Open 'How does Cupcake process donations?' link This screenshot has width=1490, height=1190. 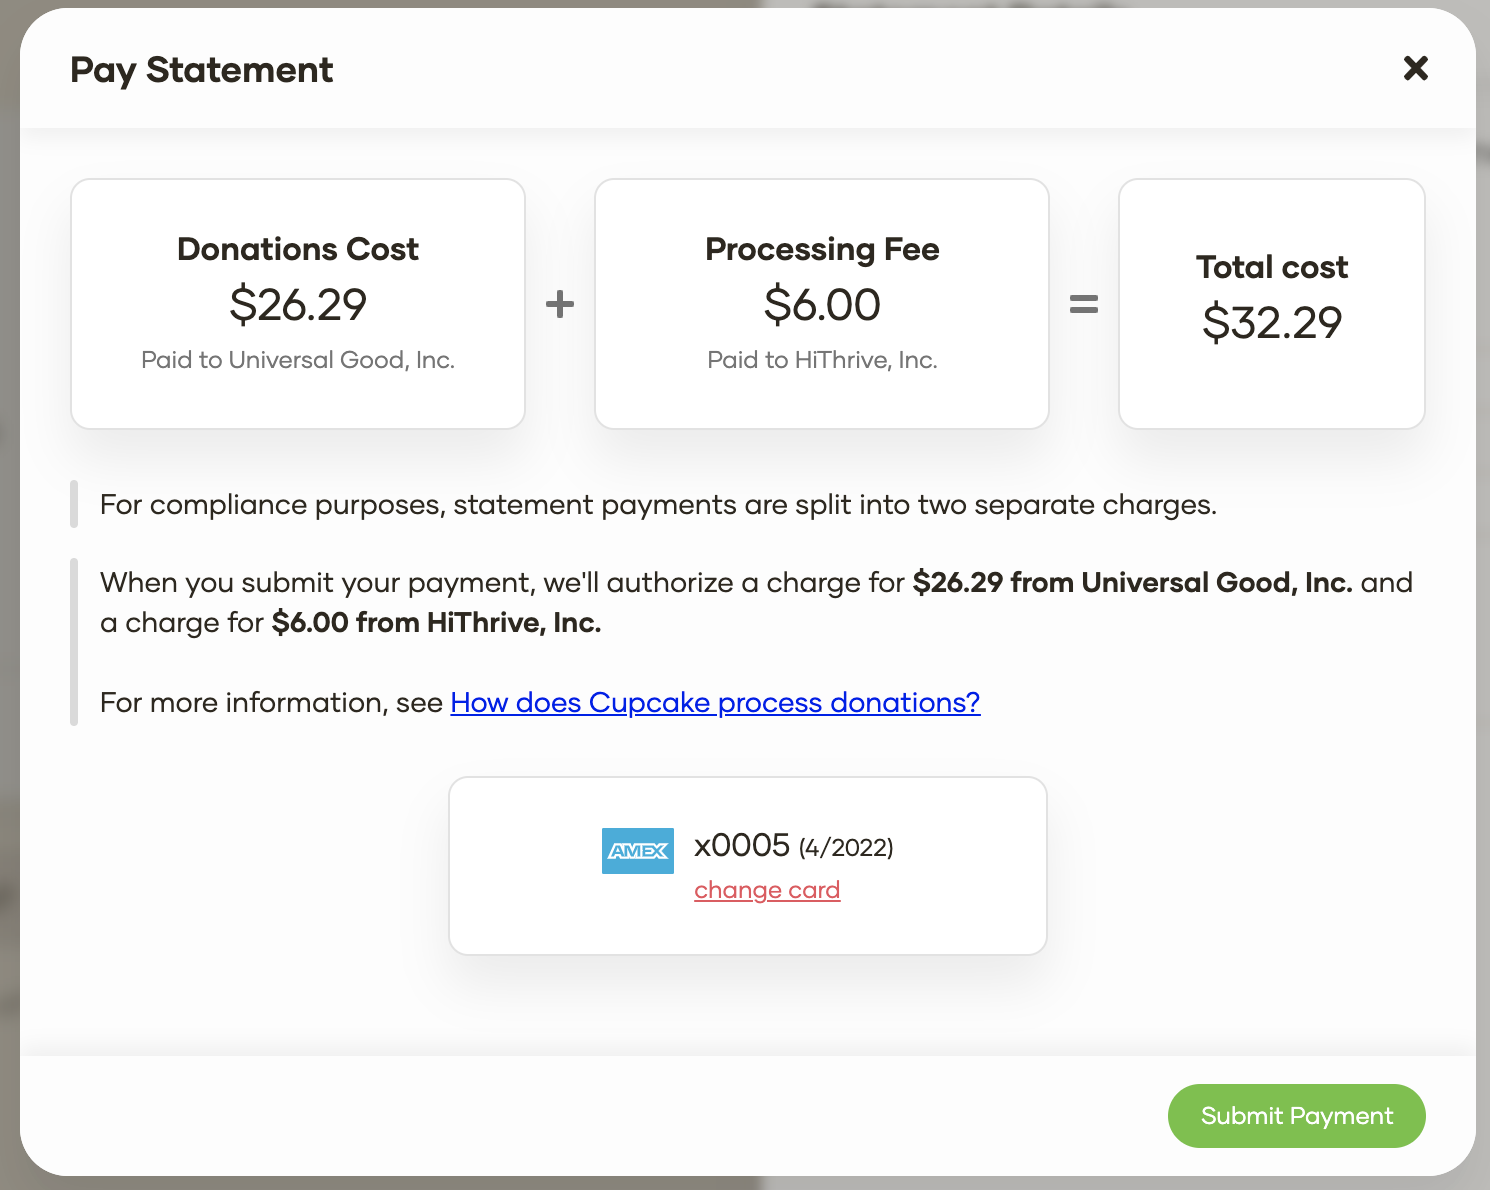715,703
